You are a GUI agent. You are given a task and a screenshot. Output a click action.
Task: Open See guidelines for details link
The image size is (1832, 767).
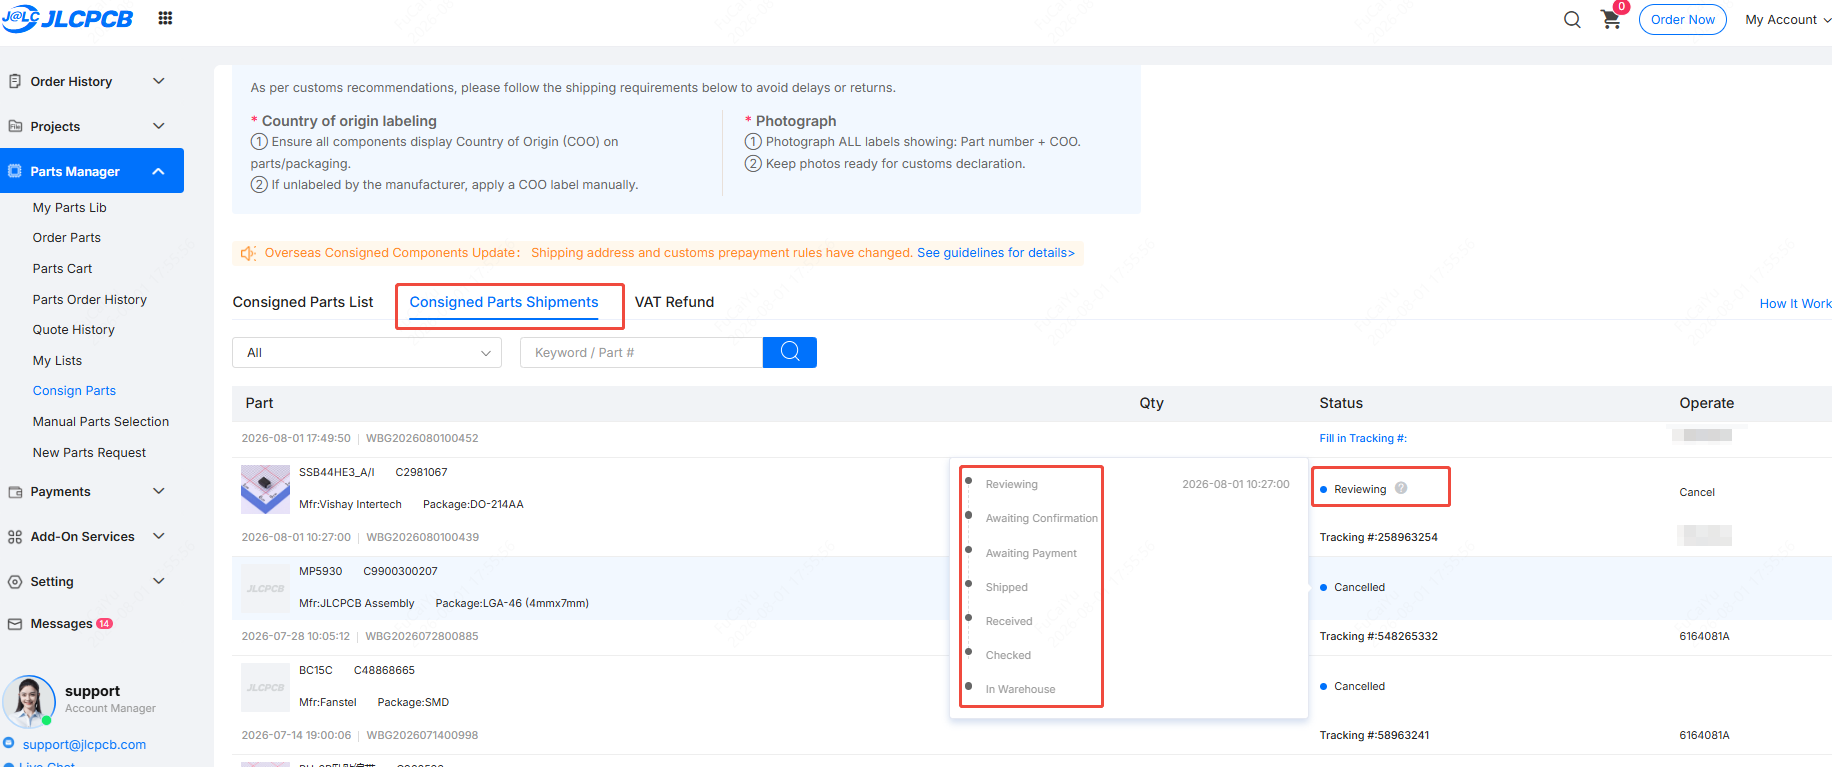click(x=996, y=253)
